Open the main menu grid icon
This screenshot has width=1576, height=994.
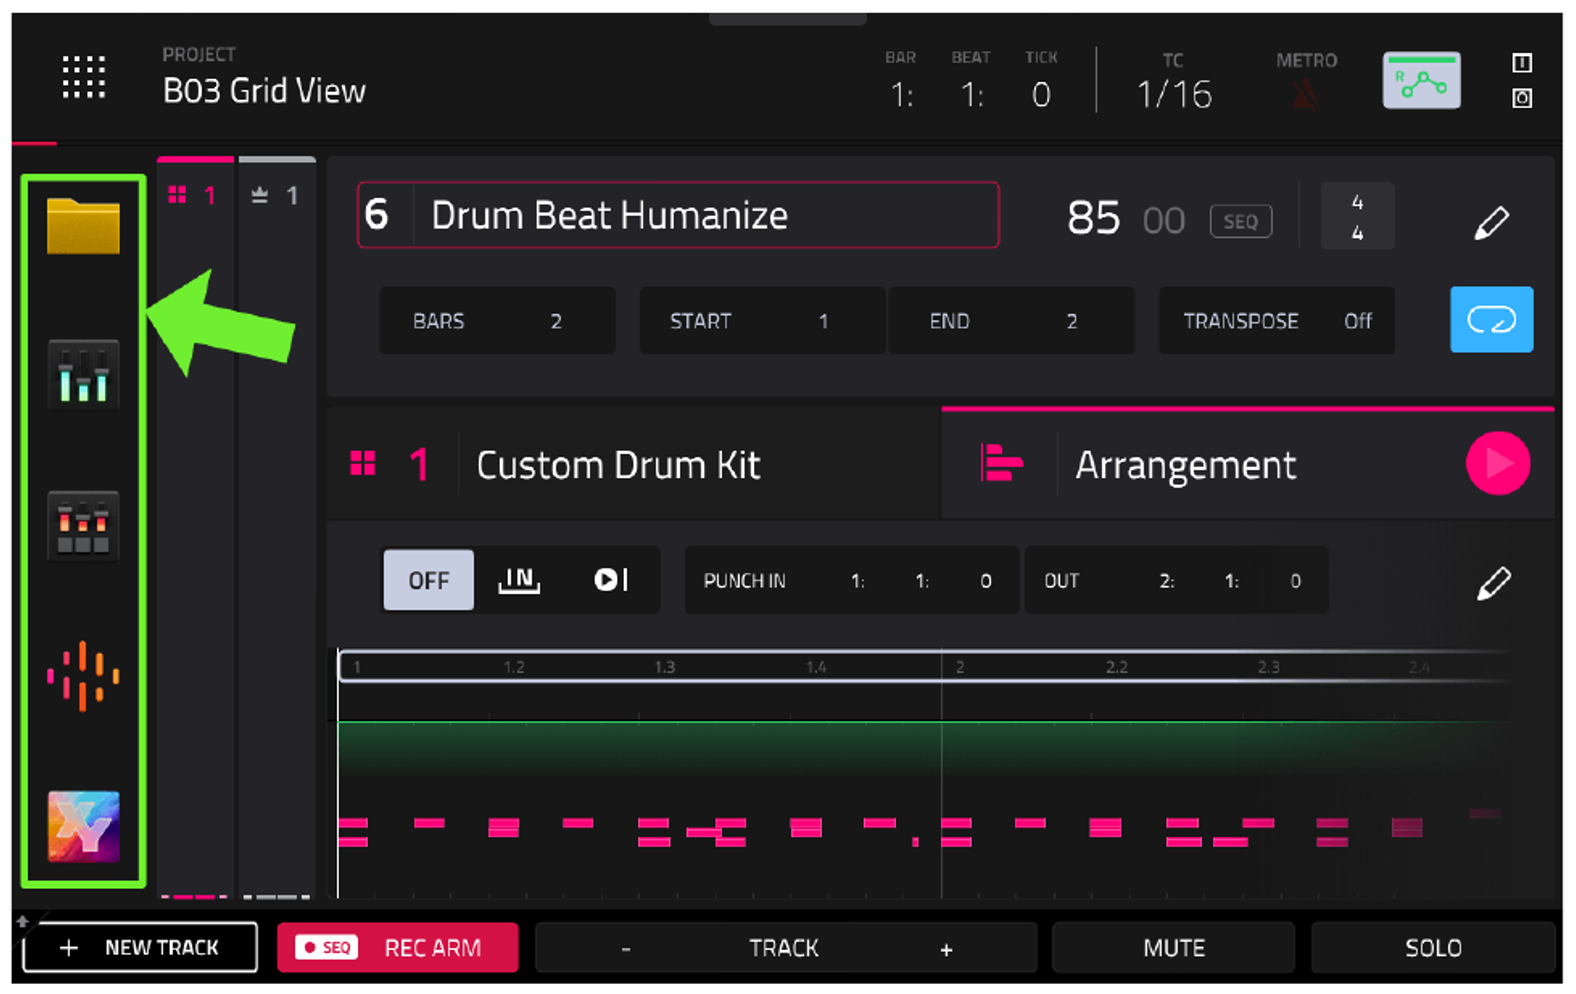click(84, 77)
